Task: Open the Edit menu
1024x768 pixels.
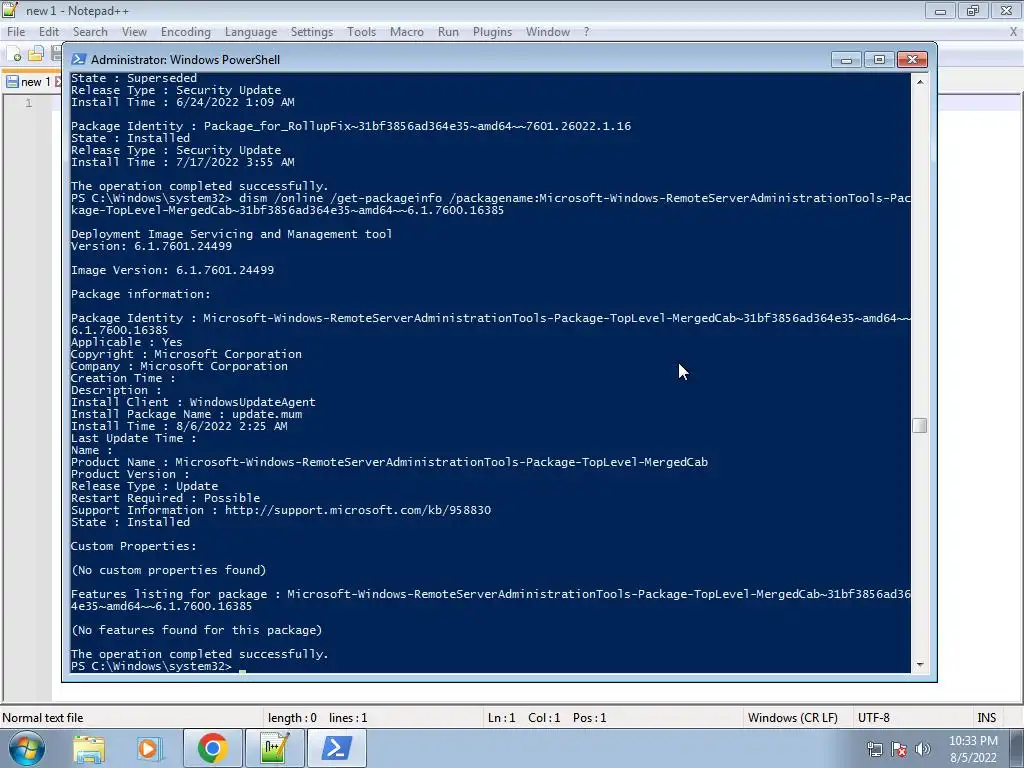Action: pos(49,31)
